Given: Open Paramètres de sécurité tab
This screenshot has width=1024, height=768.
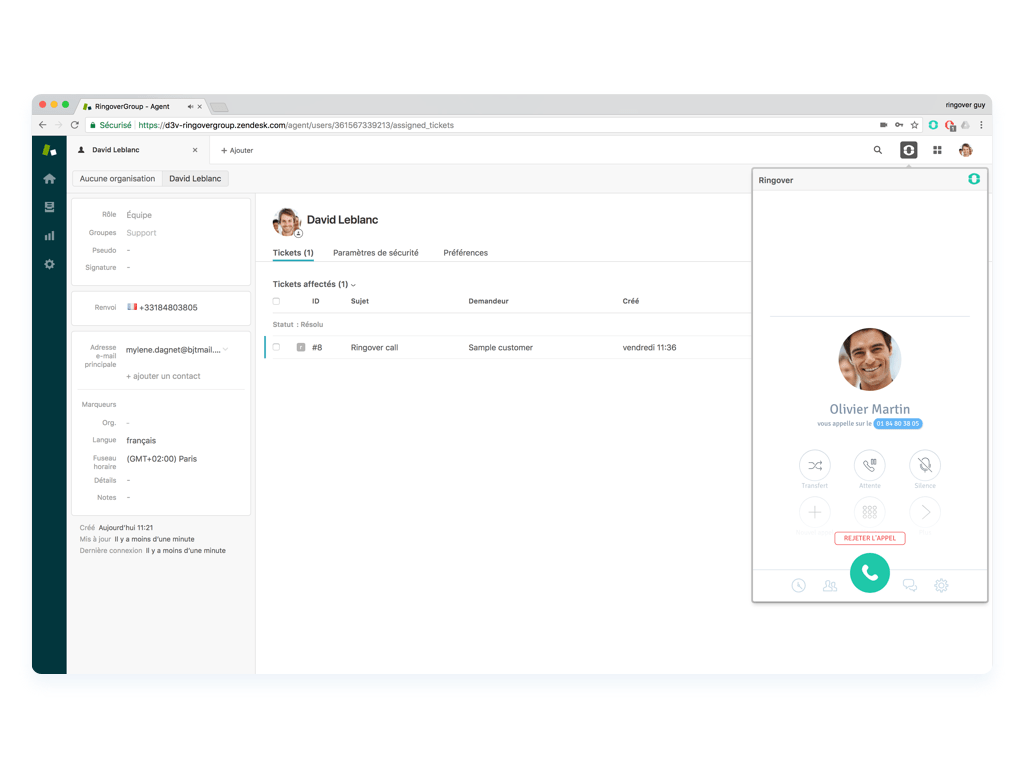Looking at the screenshot, I should [376, 253].
